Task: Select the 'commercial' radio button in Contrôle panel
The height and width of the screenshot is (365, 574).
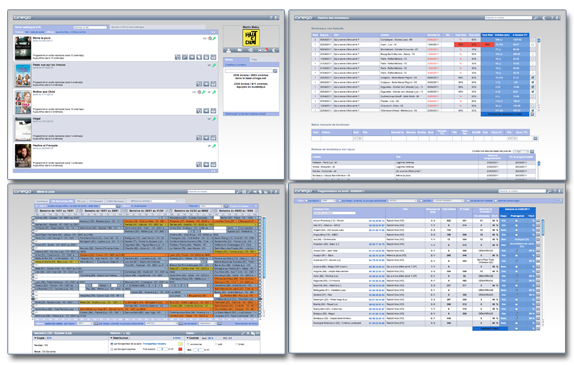Action: click(188, 344)
